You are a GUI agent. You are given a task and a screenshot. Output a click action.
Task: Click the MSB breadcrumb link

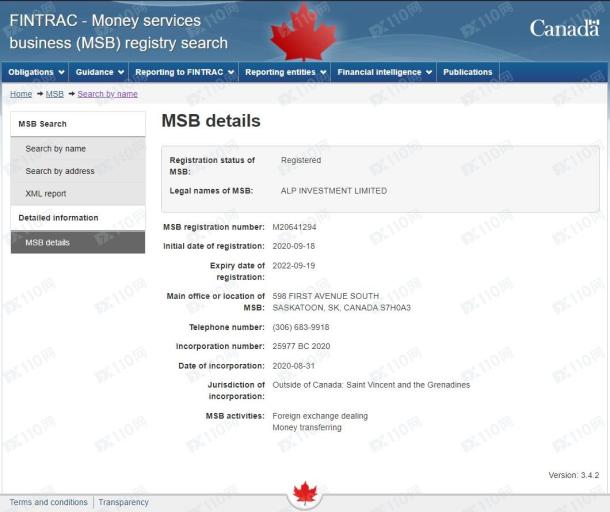(x=54, y=94)
